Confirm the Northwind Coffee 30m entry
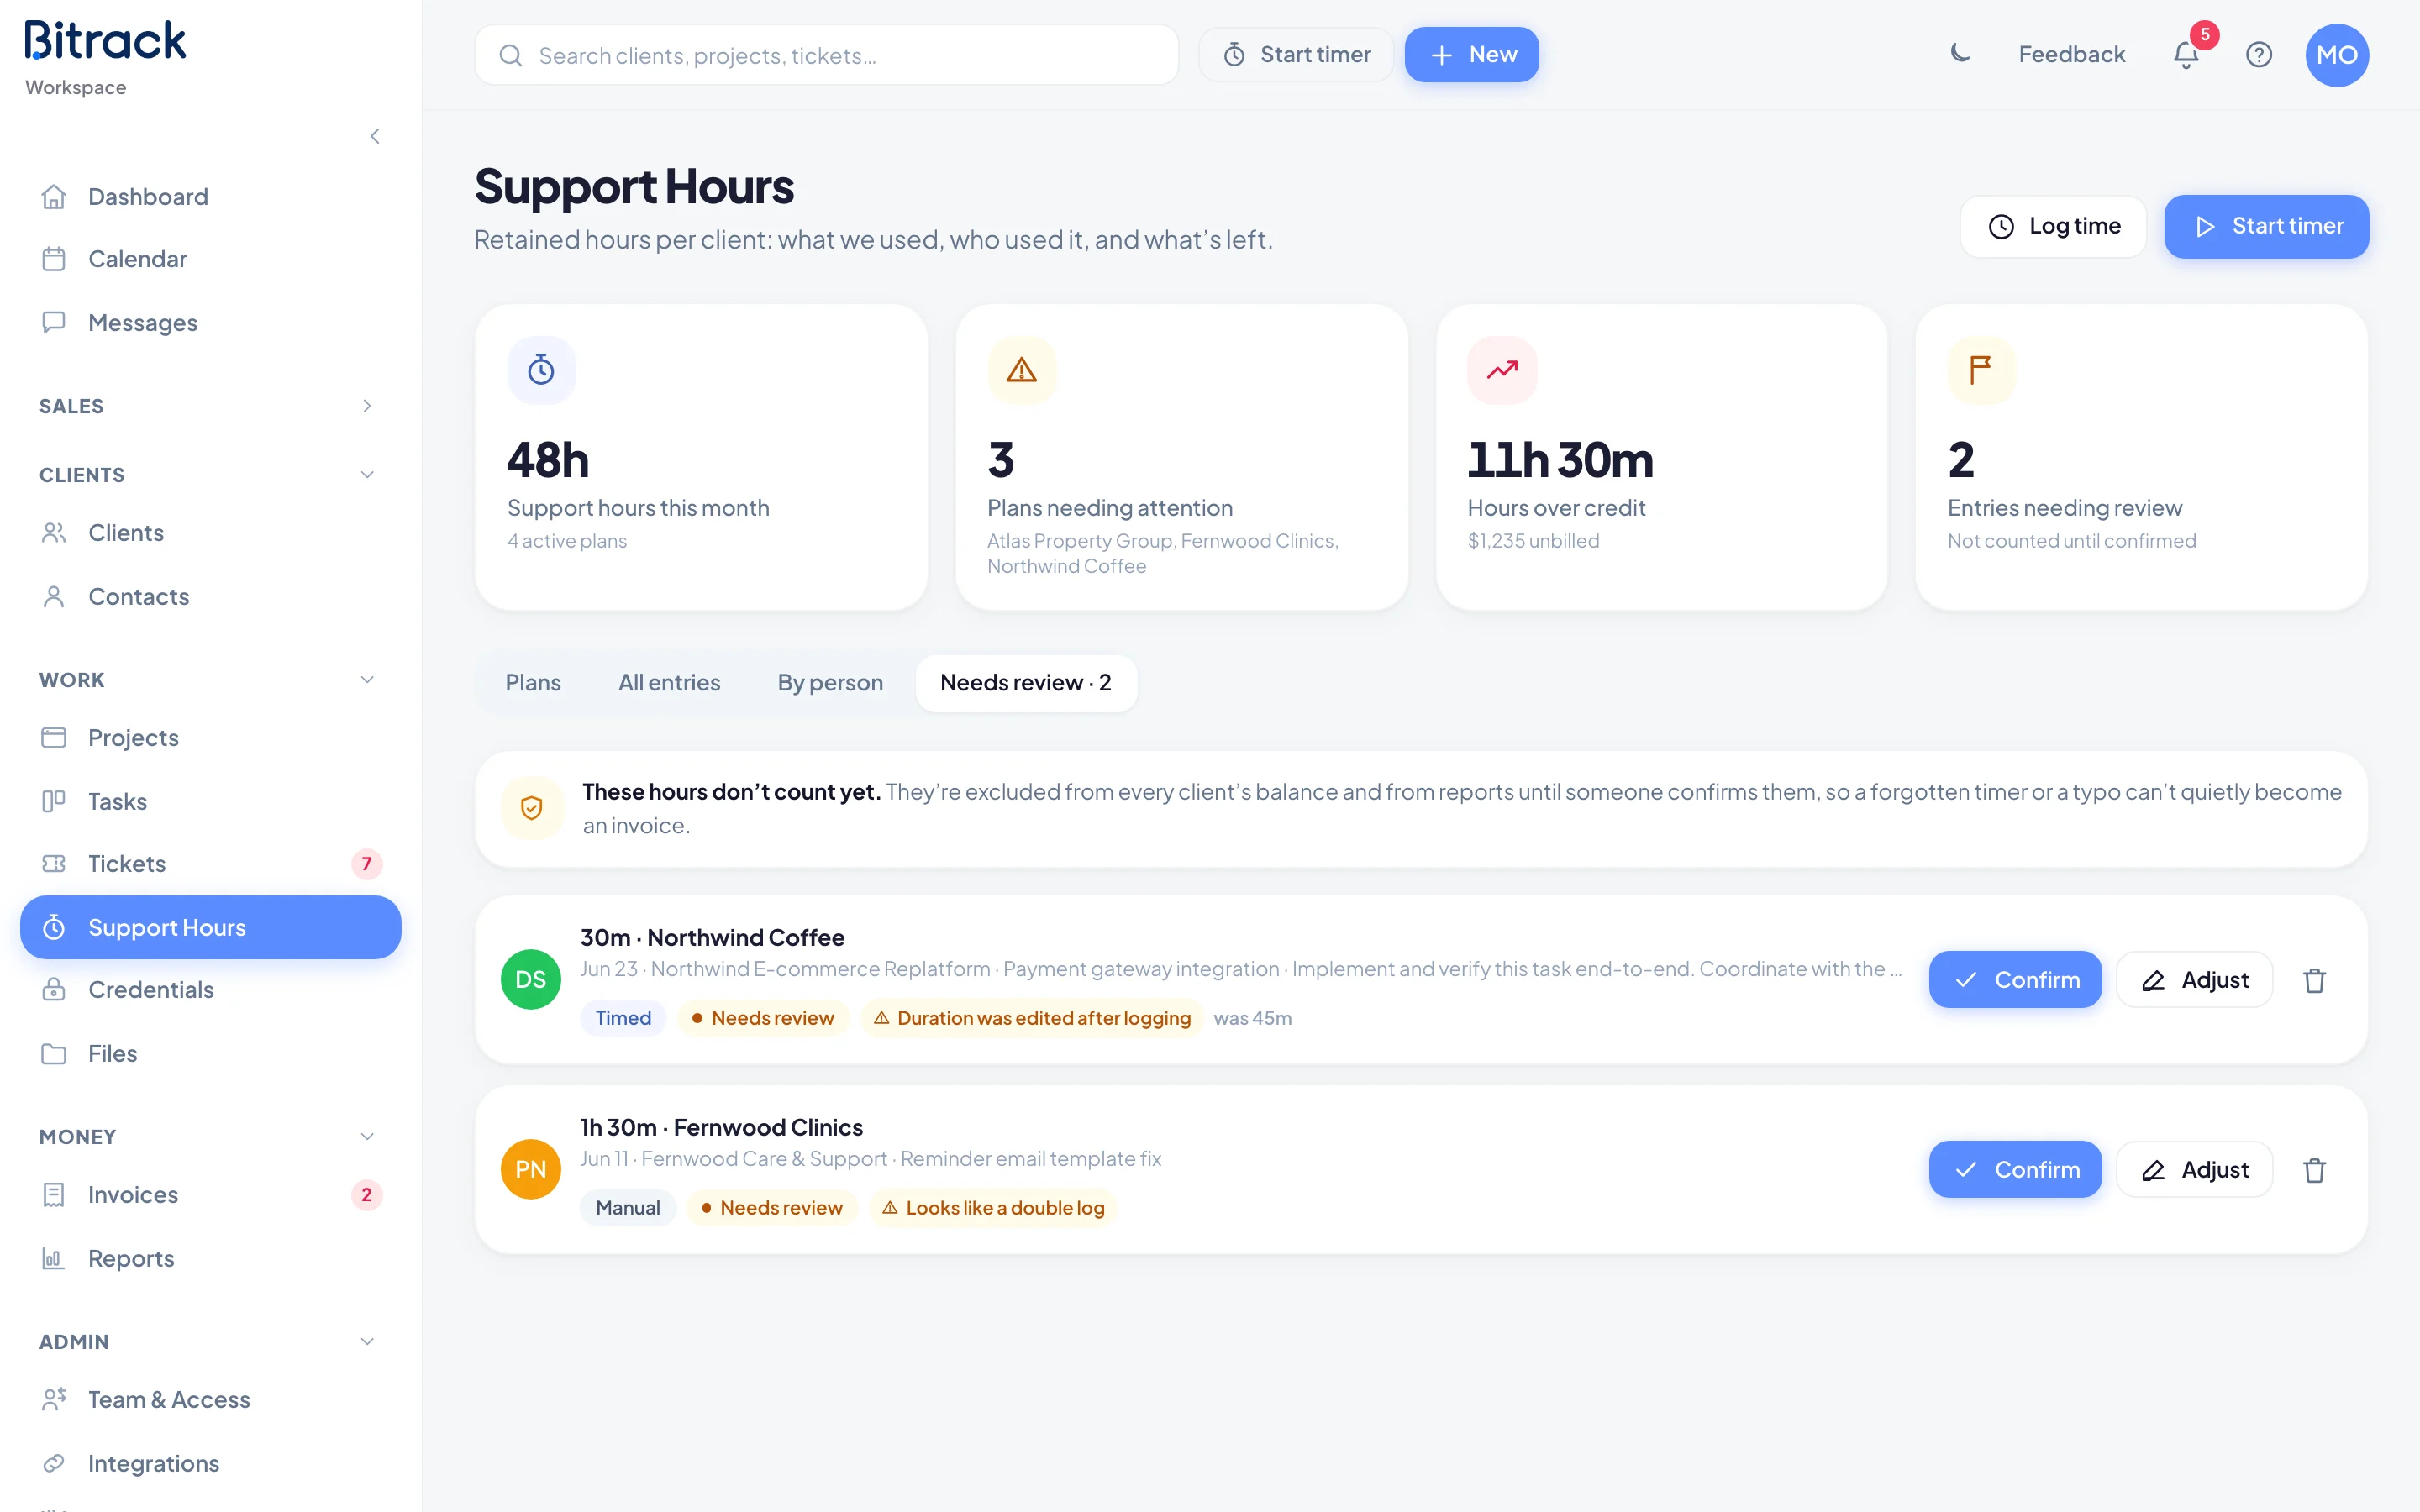Viewport: 2420px width, 1512px height. tap(2015, 980)
